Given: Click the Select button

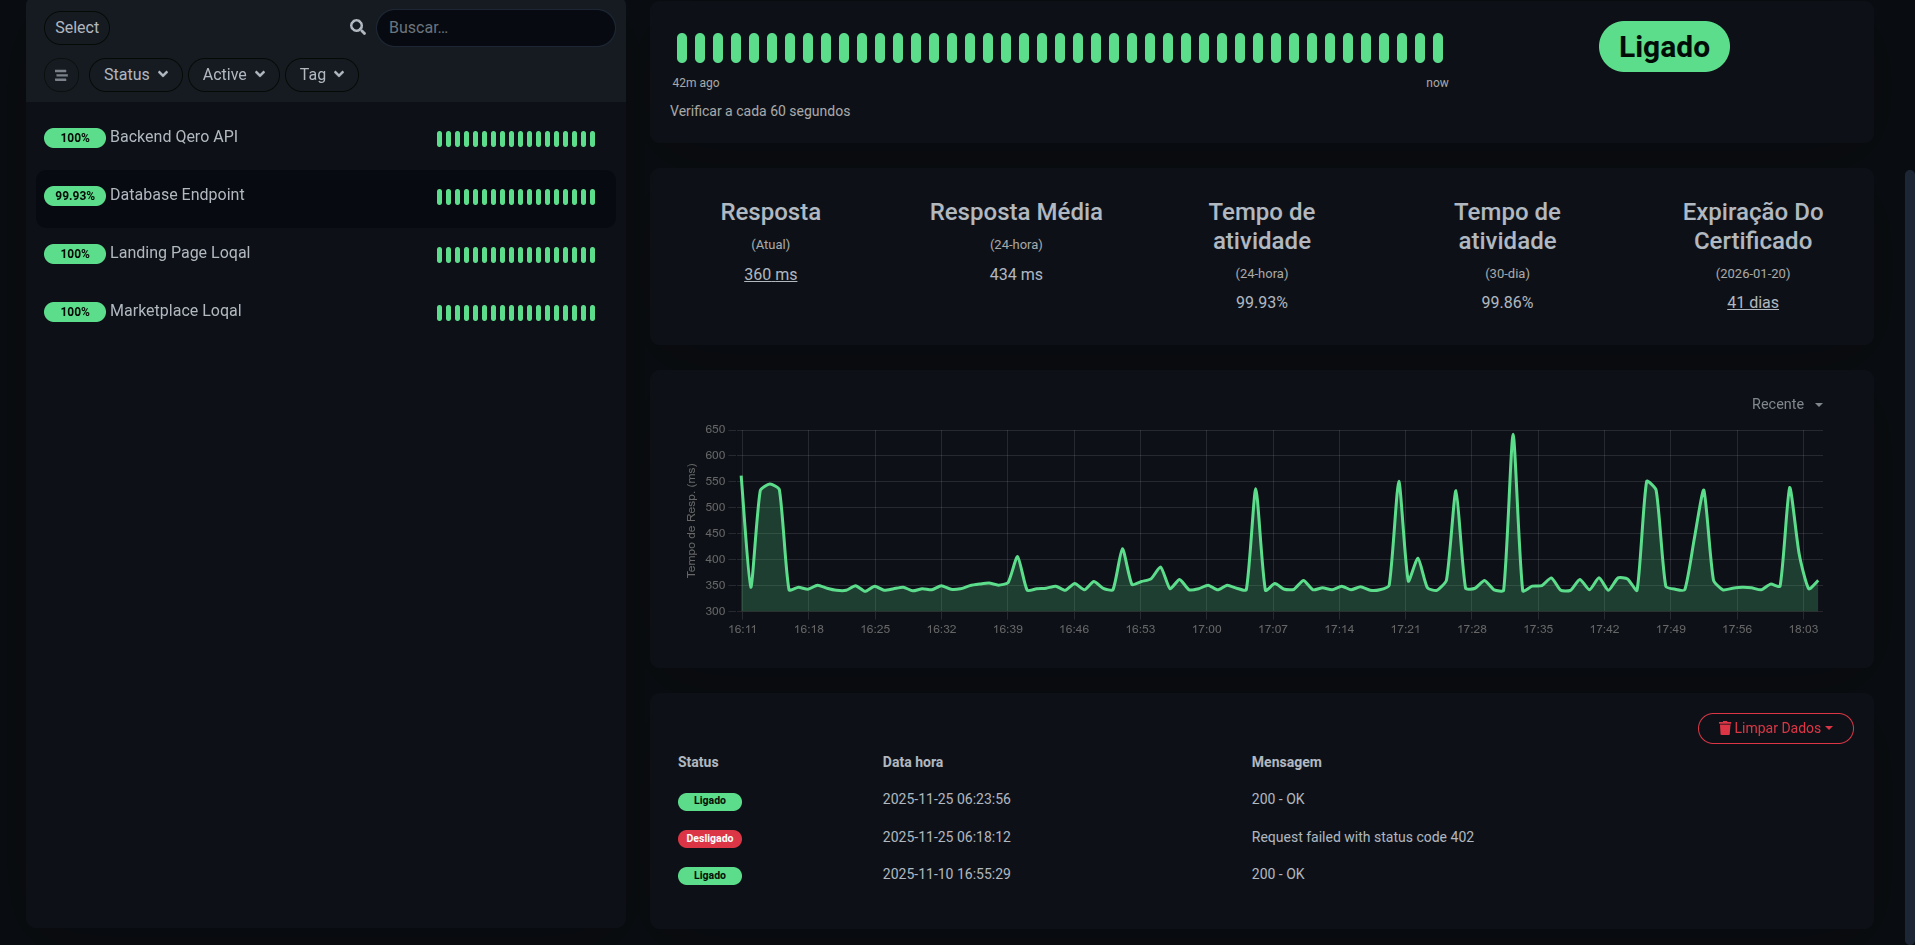Looking at the screenshot, I should (x=77, y=27).
